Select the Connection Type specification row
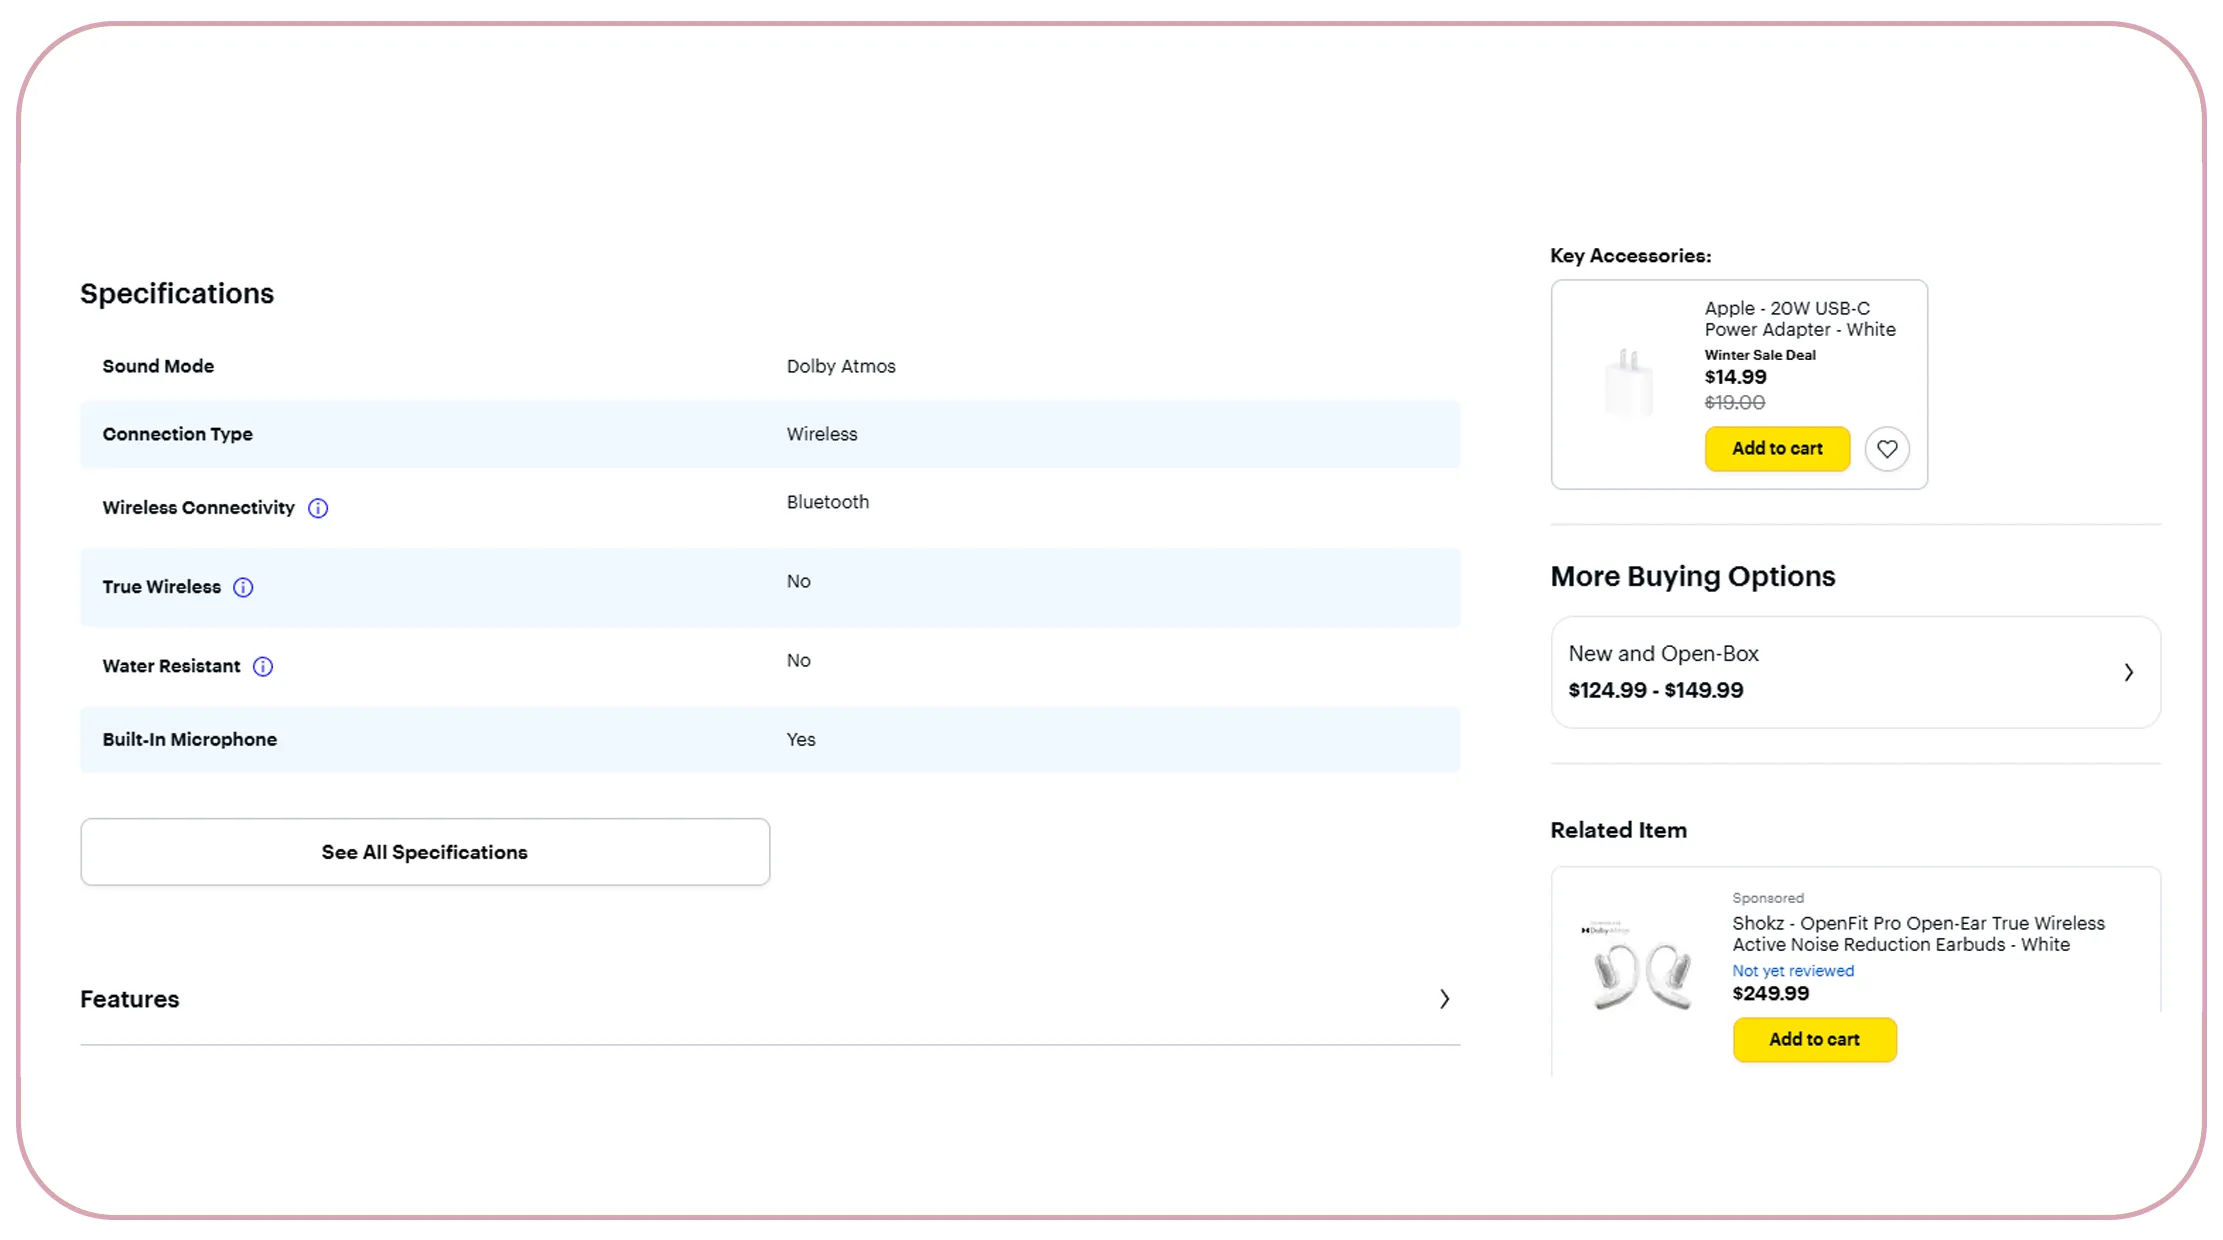Image resolution: width=2223 pixels, height=1240 pixels. coord(769,434)
